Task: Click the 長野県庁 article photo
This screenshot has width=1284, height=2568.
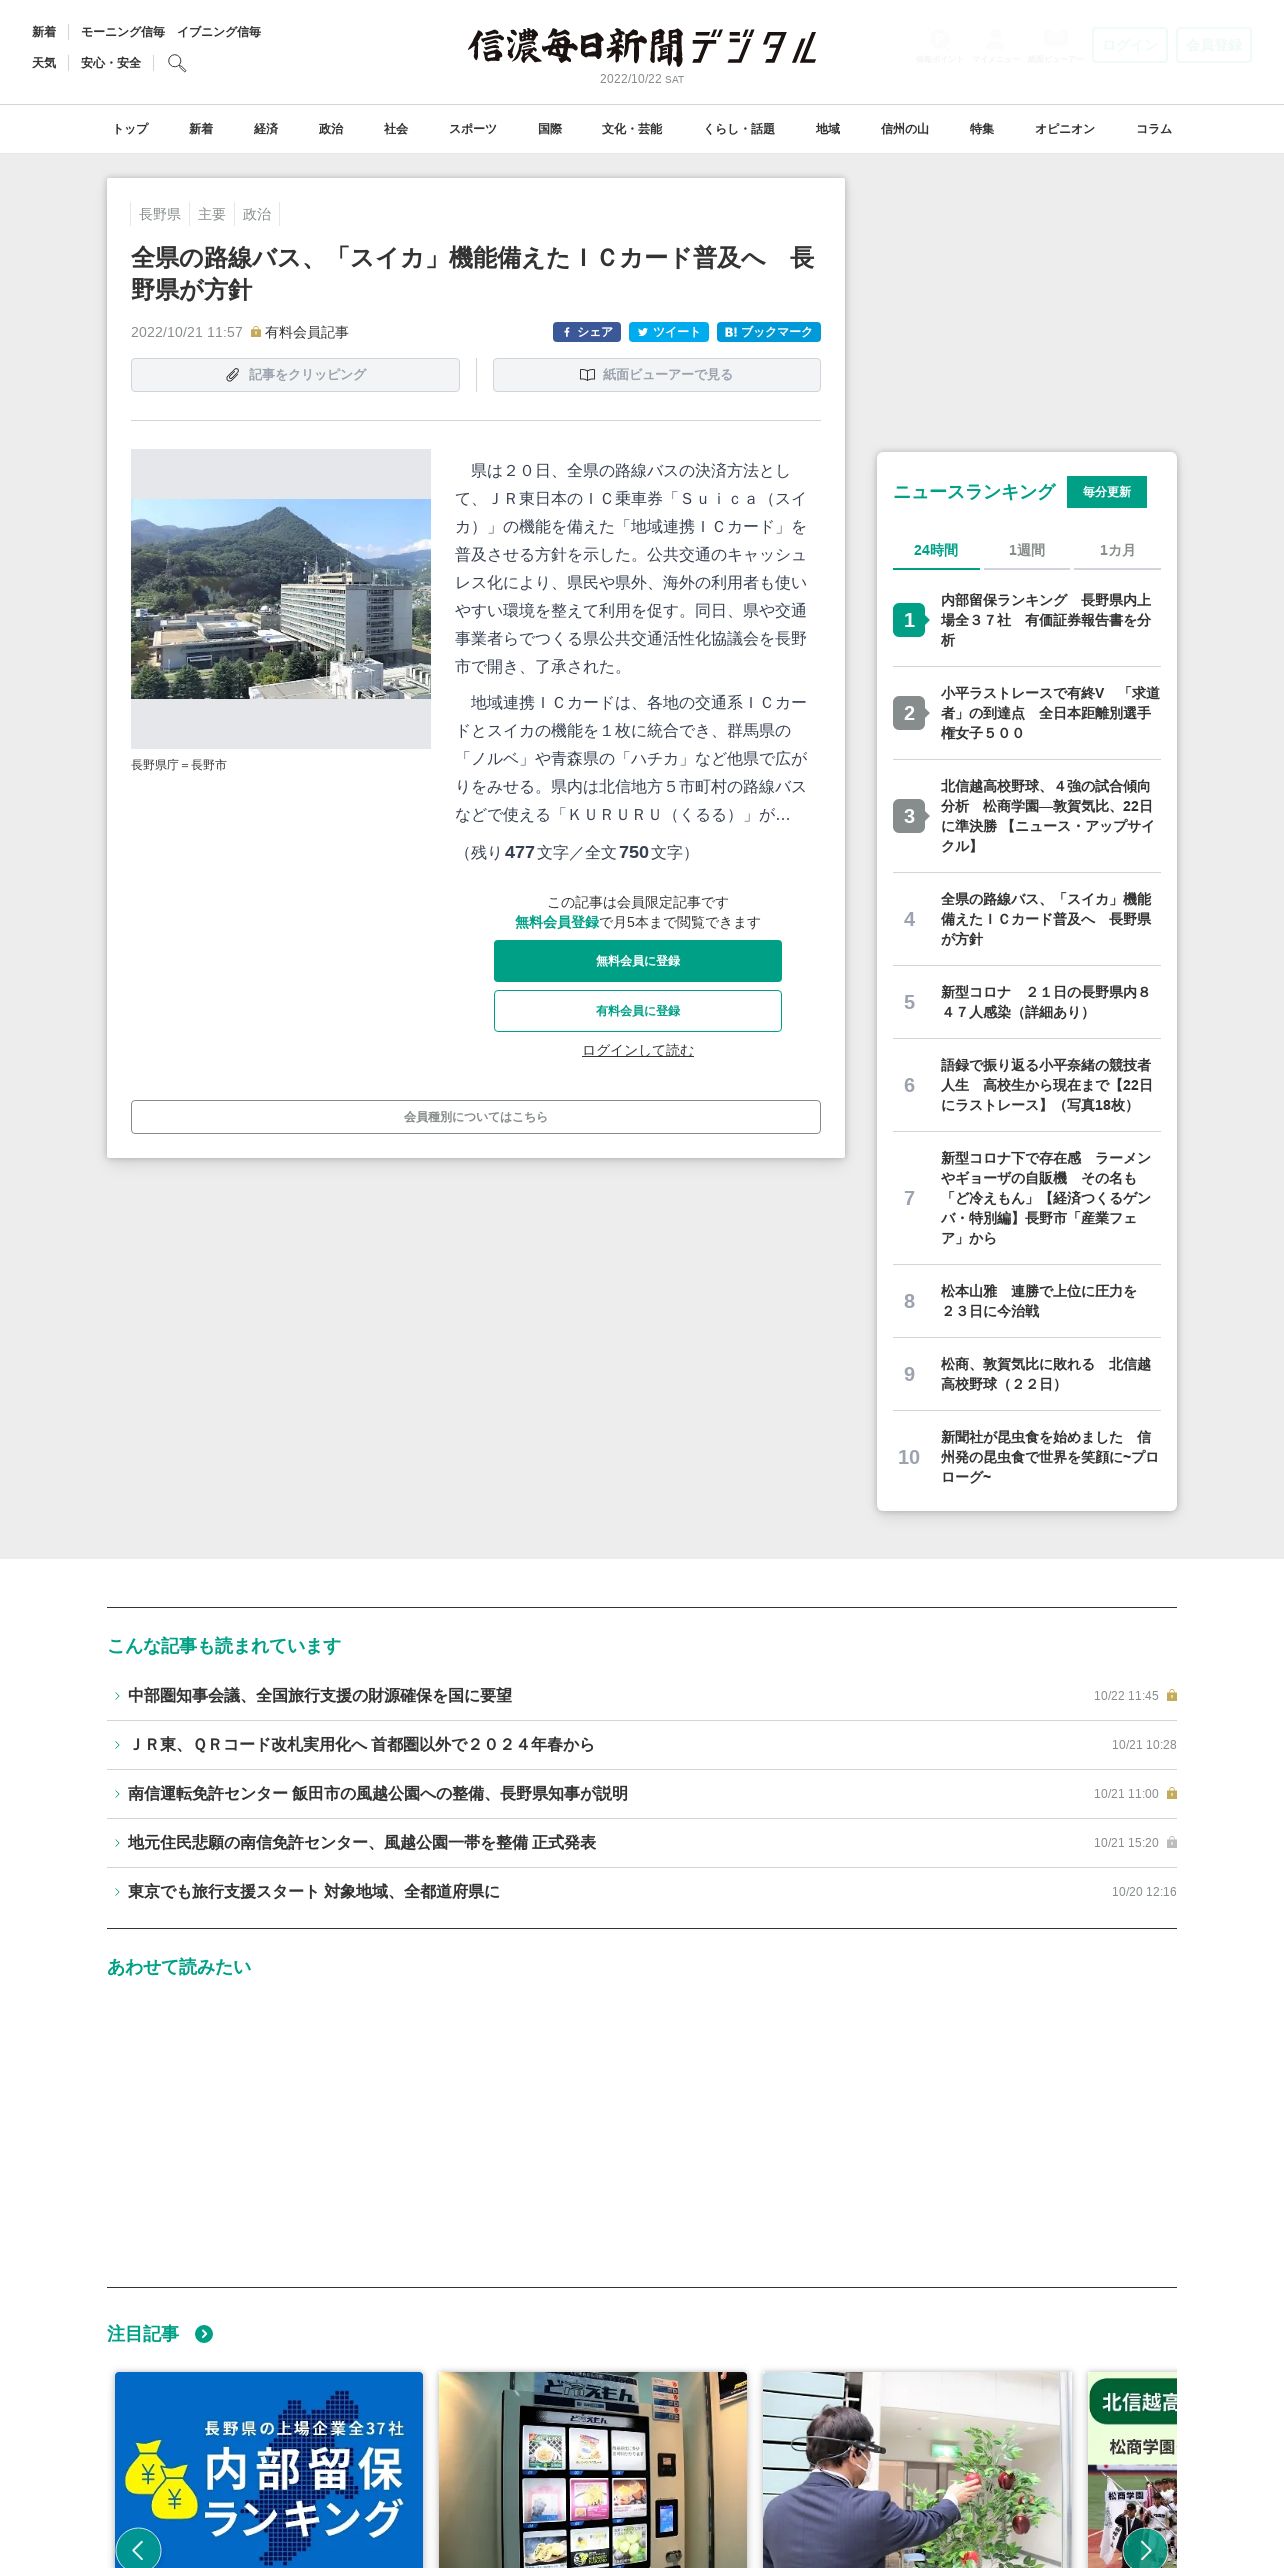Action: pos(281,598)
